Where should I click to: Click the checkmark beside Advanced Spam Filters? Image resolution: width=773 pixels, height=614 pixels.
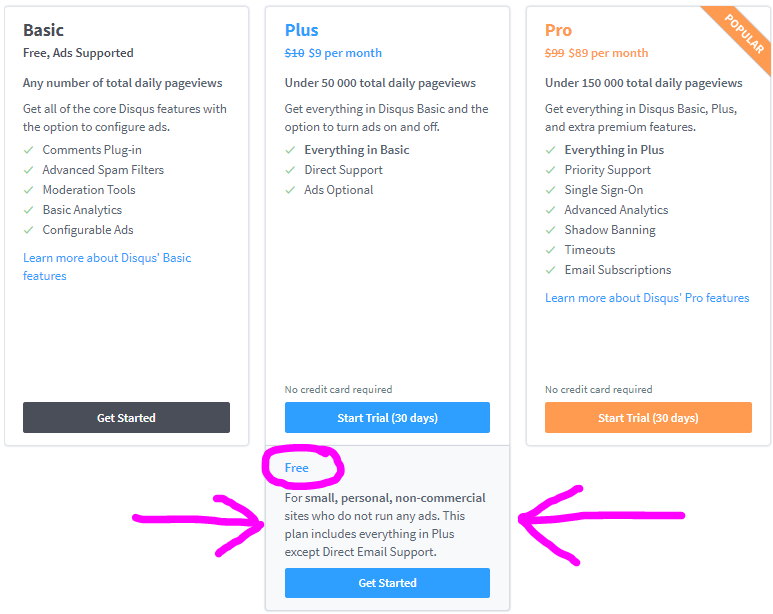29,170
